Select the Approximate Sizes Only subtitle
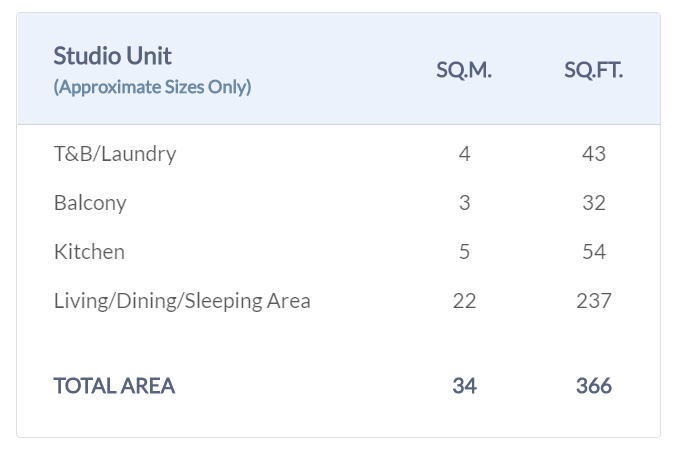The height and width of the screenshot is (449, 674). point(152,87)
